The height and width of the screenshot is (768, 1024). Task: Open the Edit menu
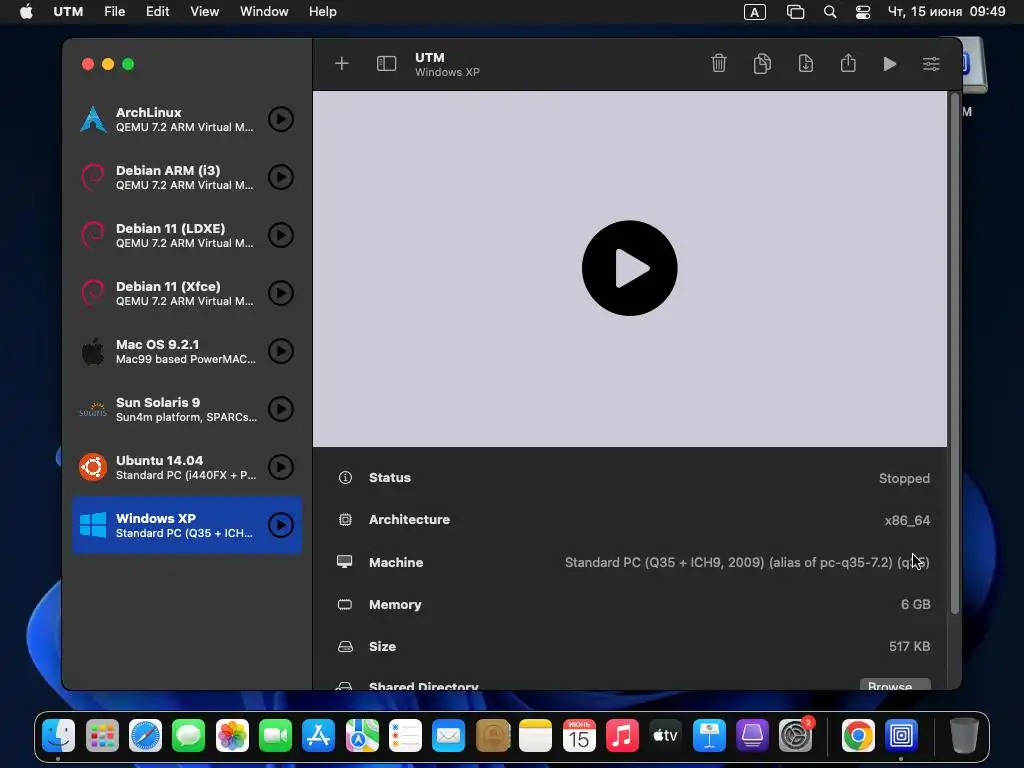(x=157, y=12)
